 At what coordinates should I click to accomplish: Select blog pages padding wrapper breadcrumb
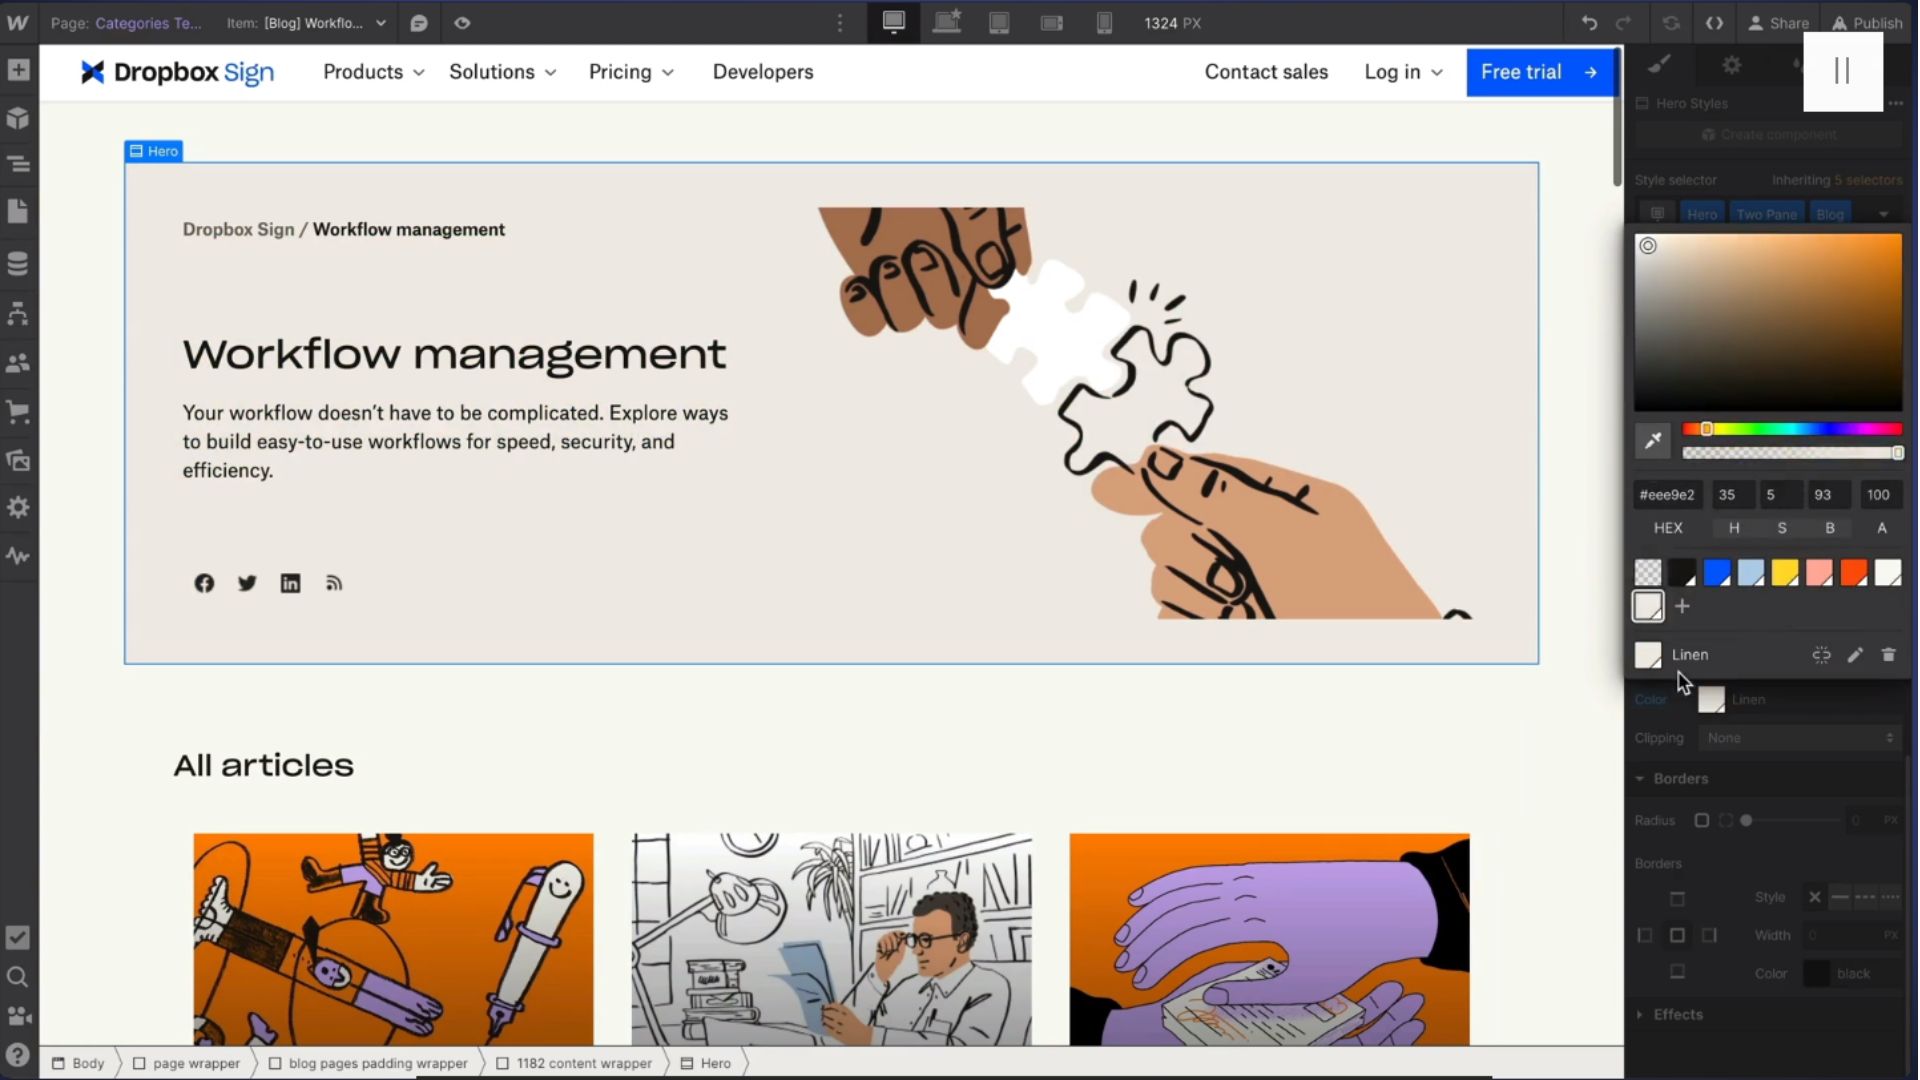point(369,1063)
